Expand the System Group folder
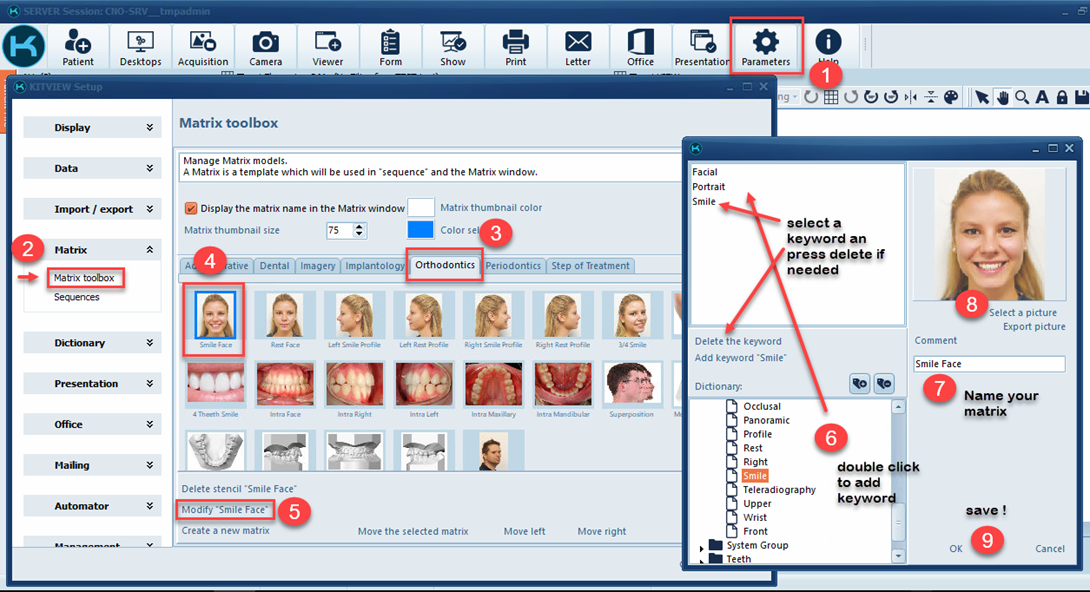The width and height of the screenshot is (1090, 592). pyautogui.click(x=702, y=546)
